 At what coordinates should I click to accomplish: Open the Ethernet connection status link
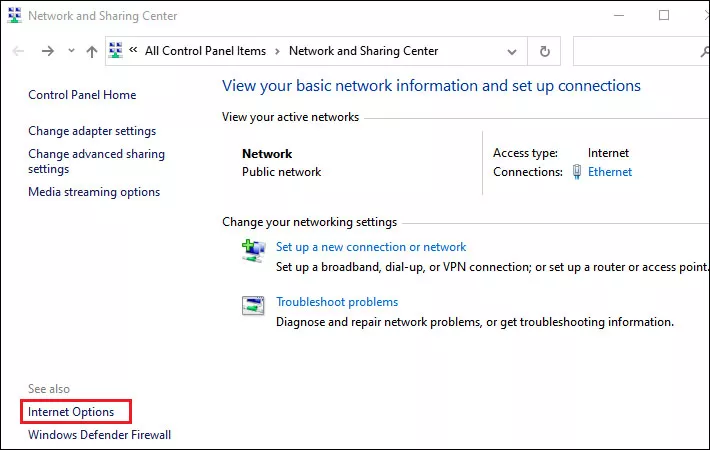tap(609, 172)
